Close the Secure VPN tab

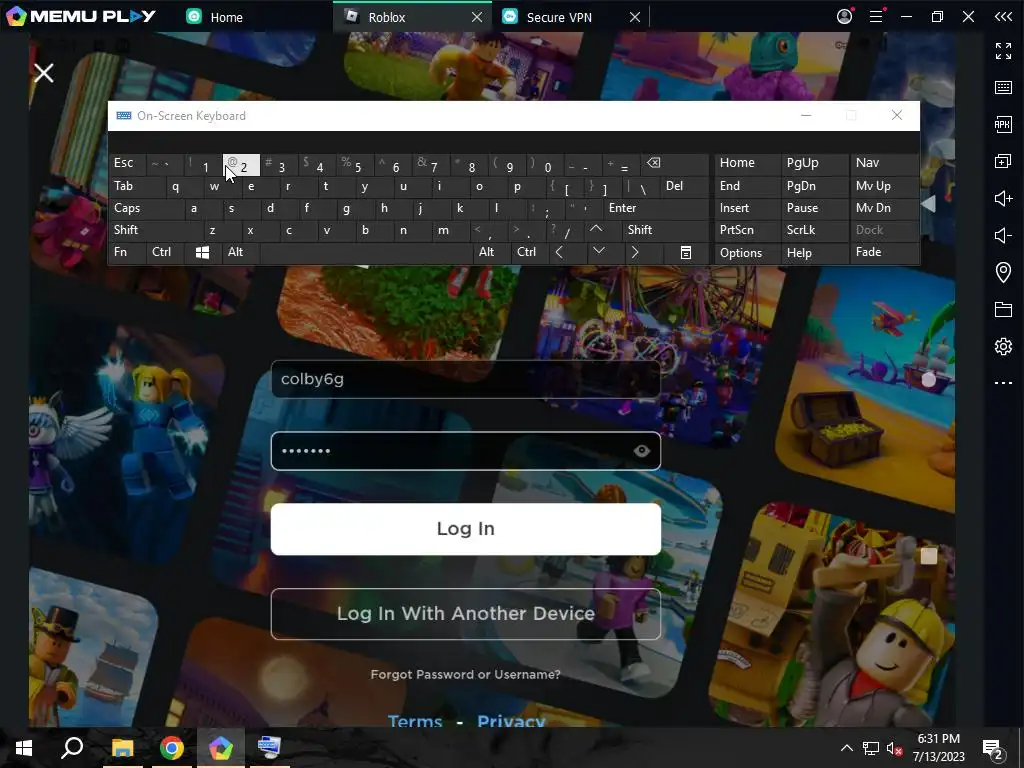click(x=635, y=17)
